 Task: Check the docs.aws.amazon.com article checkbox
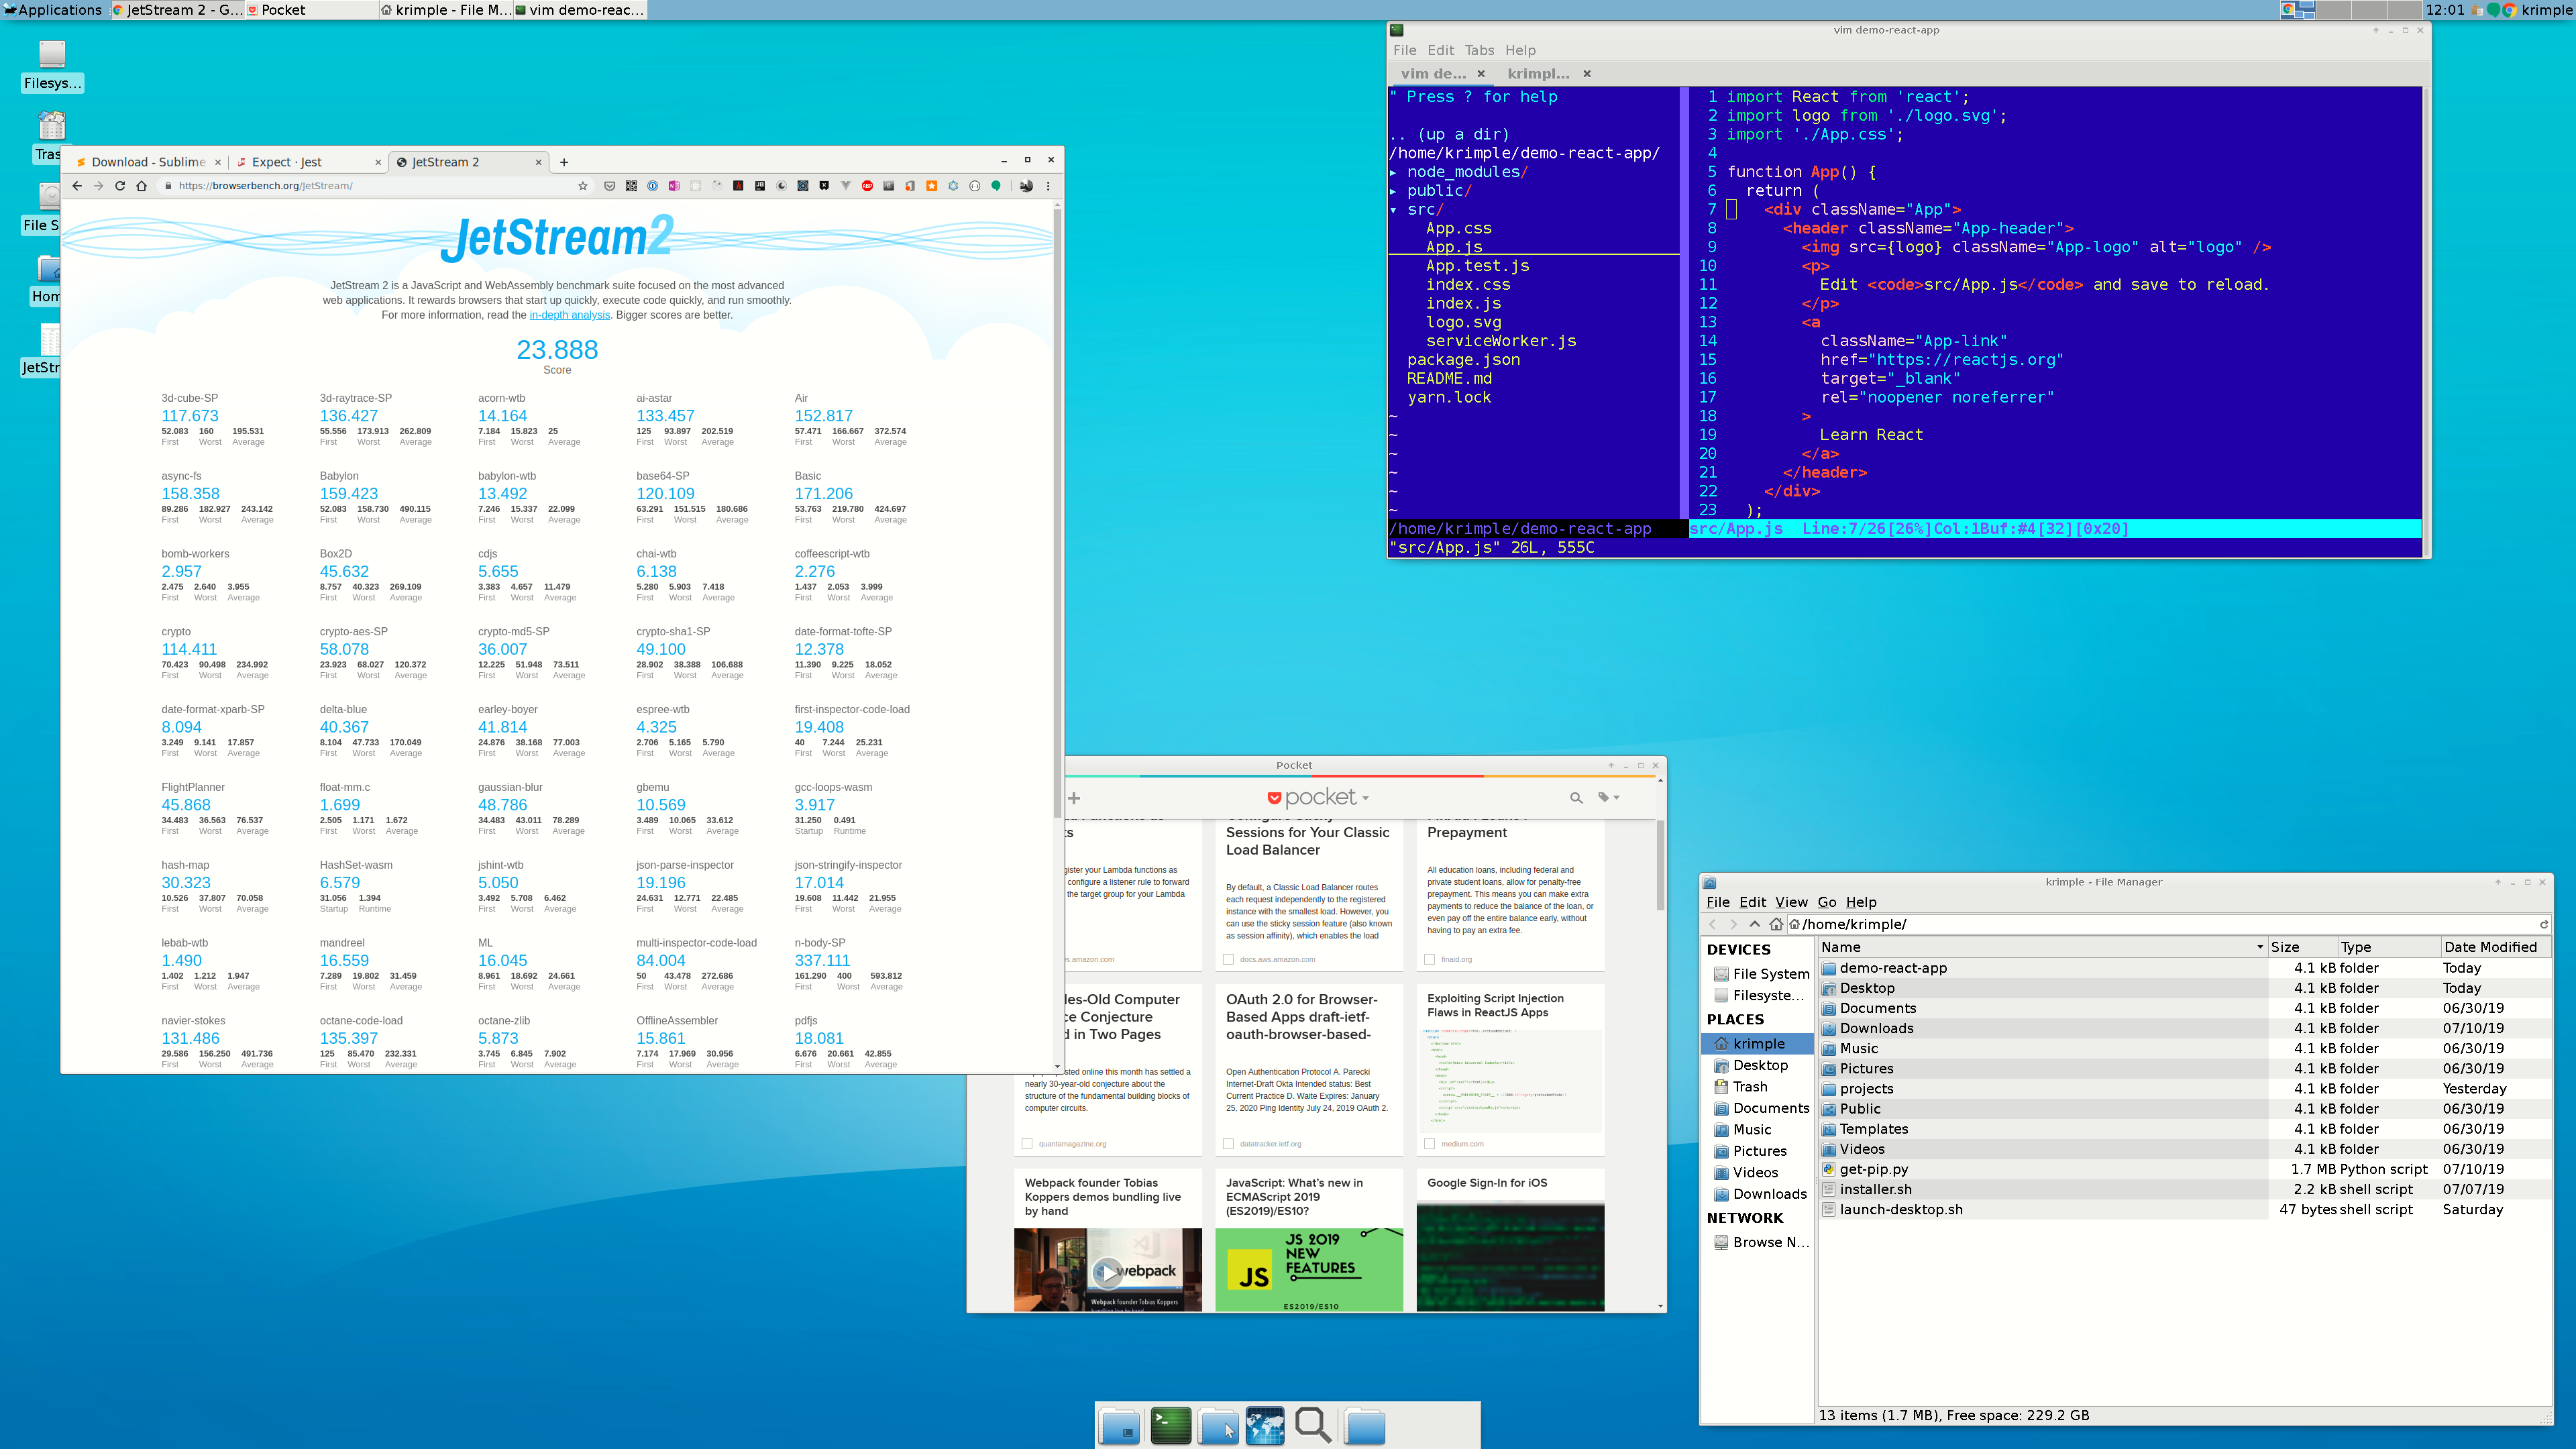[x=1229, y=959]
